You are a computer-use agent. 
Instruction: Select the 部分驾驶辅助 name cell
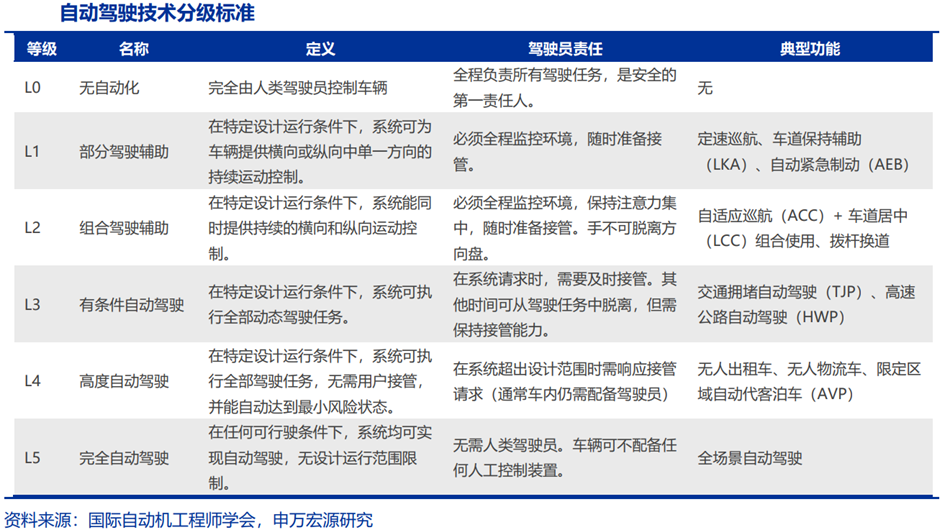point(124,152)
